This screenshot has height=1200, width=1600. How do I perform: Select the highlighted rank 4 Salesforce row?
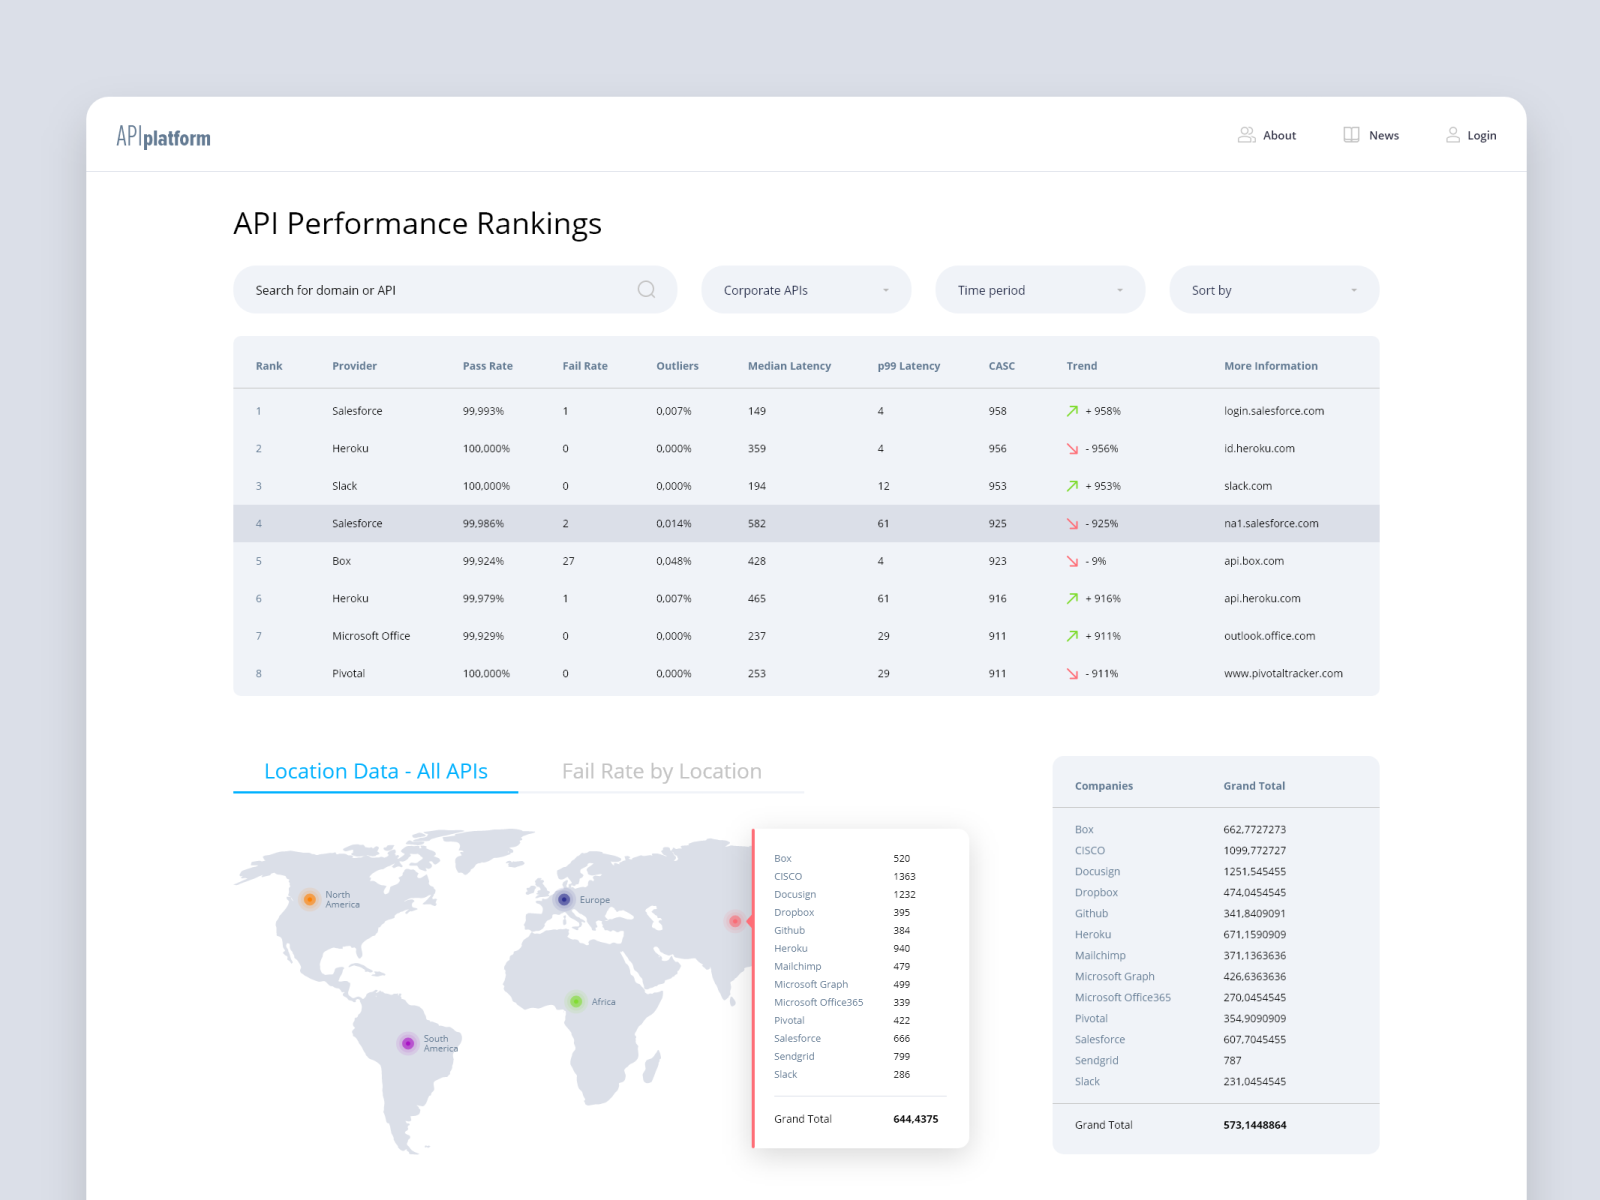[x=806, y=524]
